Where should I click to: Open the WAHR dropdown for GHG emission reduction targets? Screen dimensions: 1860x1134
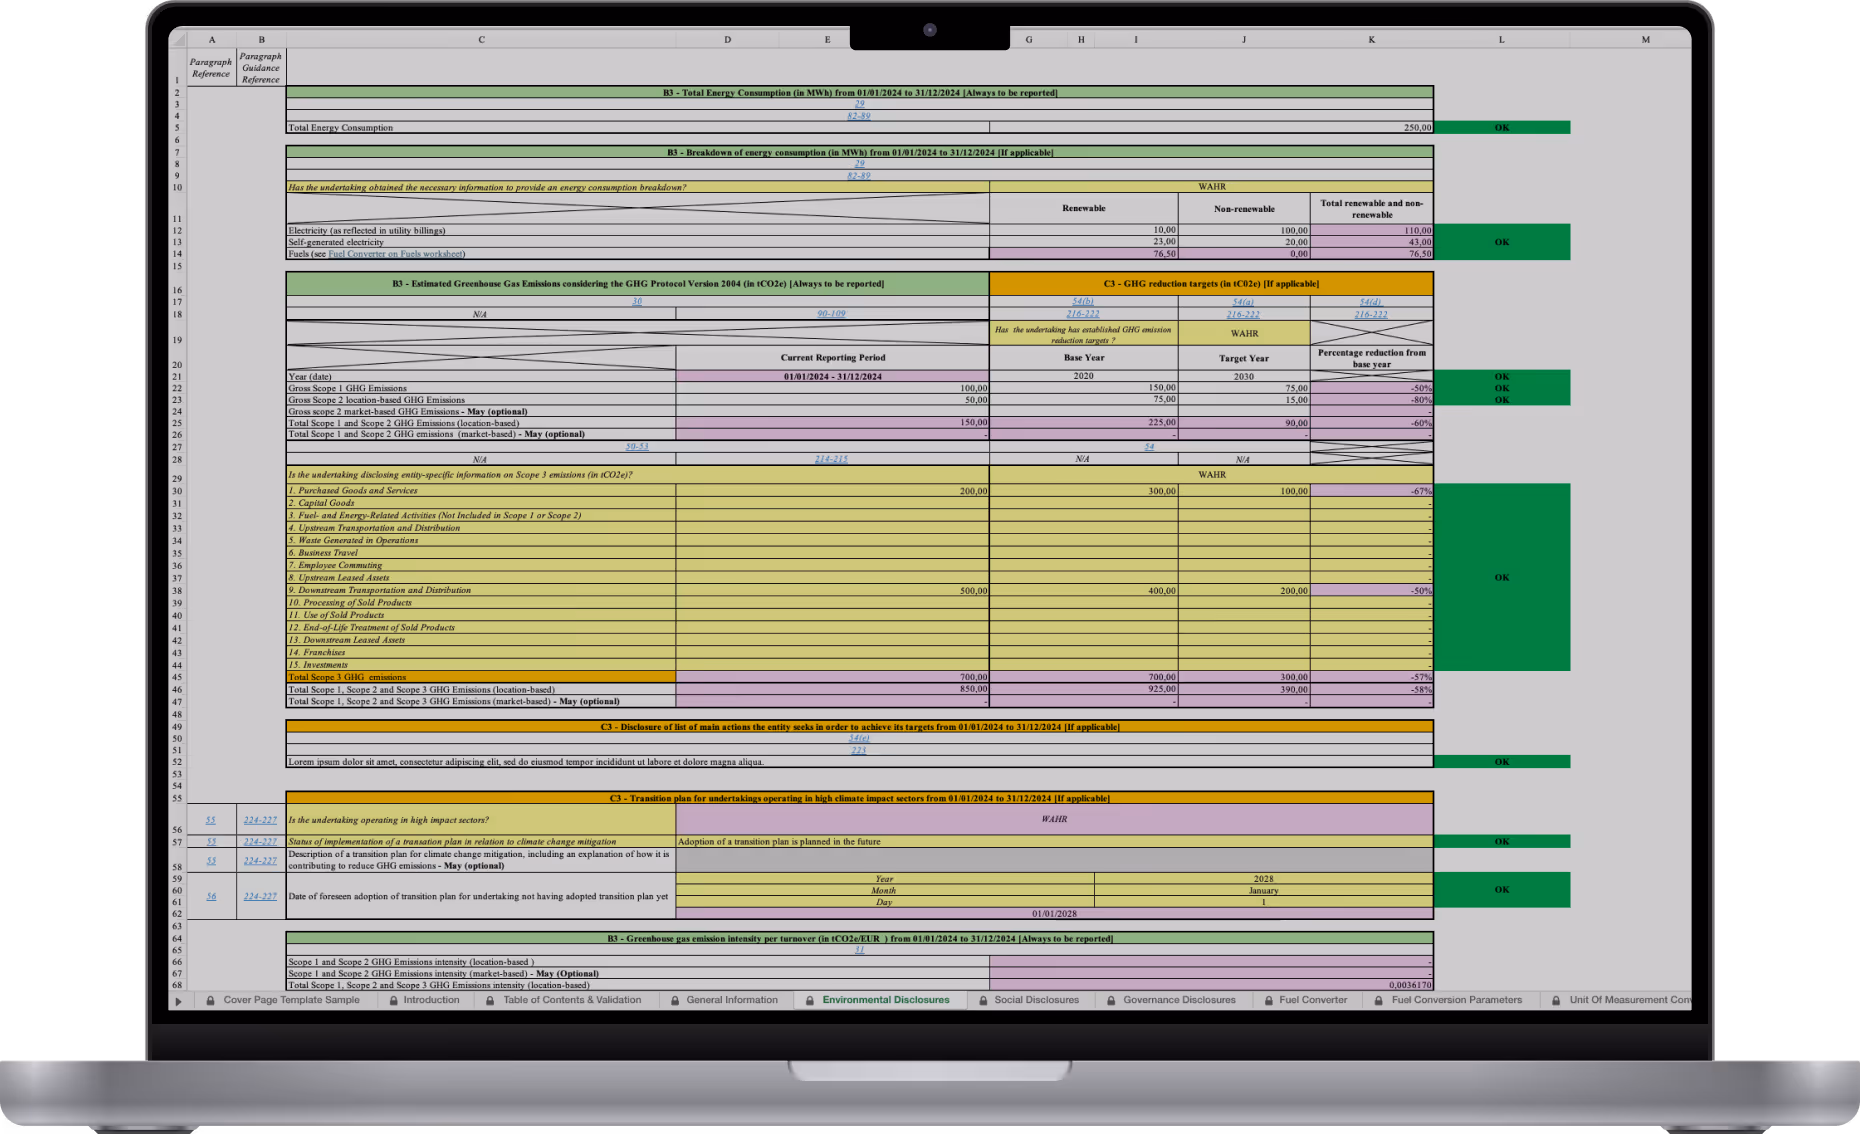click(1243, 331)
